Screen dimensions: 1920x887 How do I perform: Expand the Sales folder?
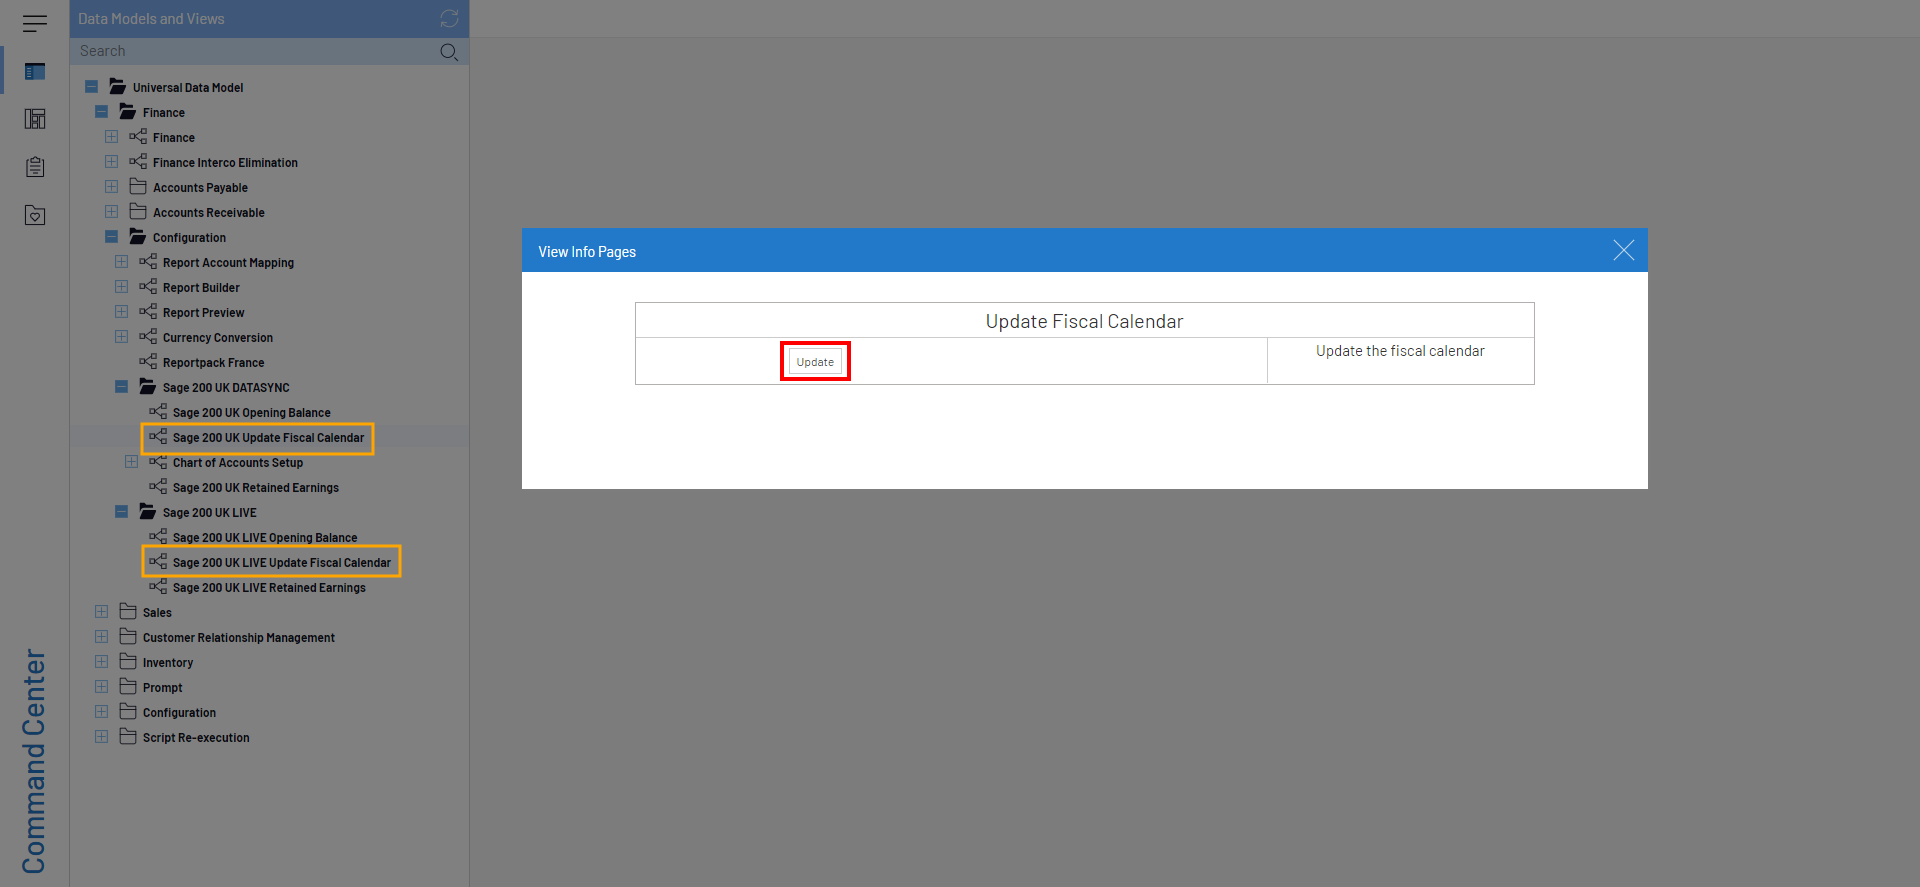102,612
